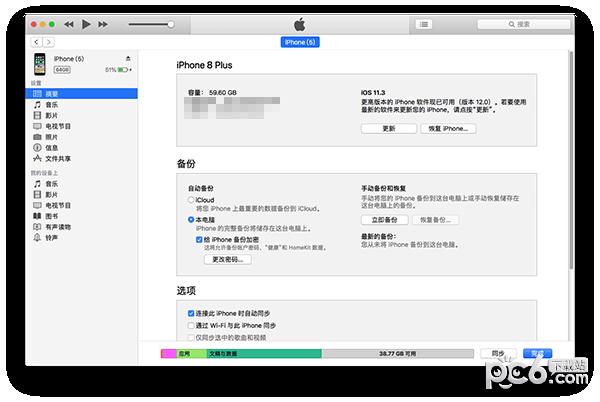Select the iCloud backup radio option
Viewport: 600px width, 402px height.
(x=191, y=200)
